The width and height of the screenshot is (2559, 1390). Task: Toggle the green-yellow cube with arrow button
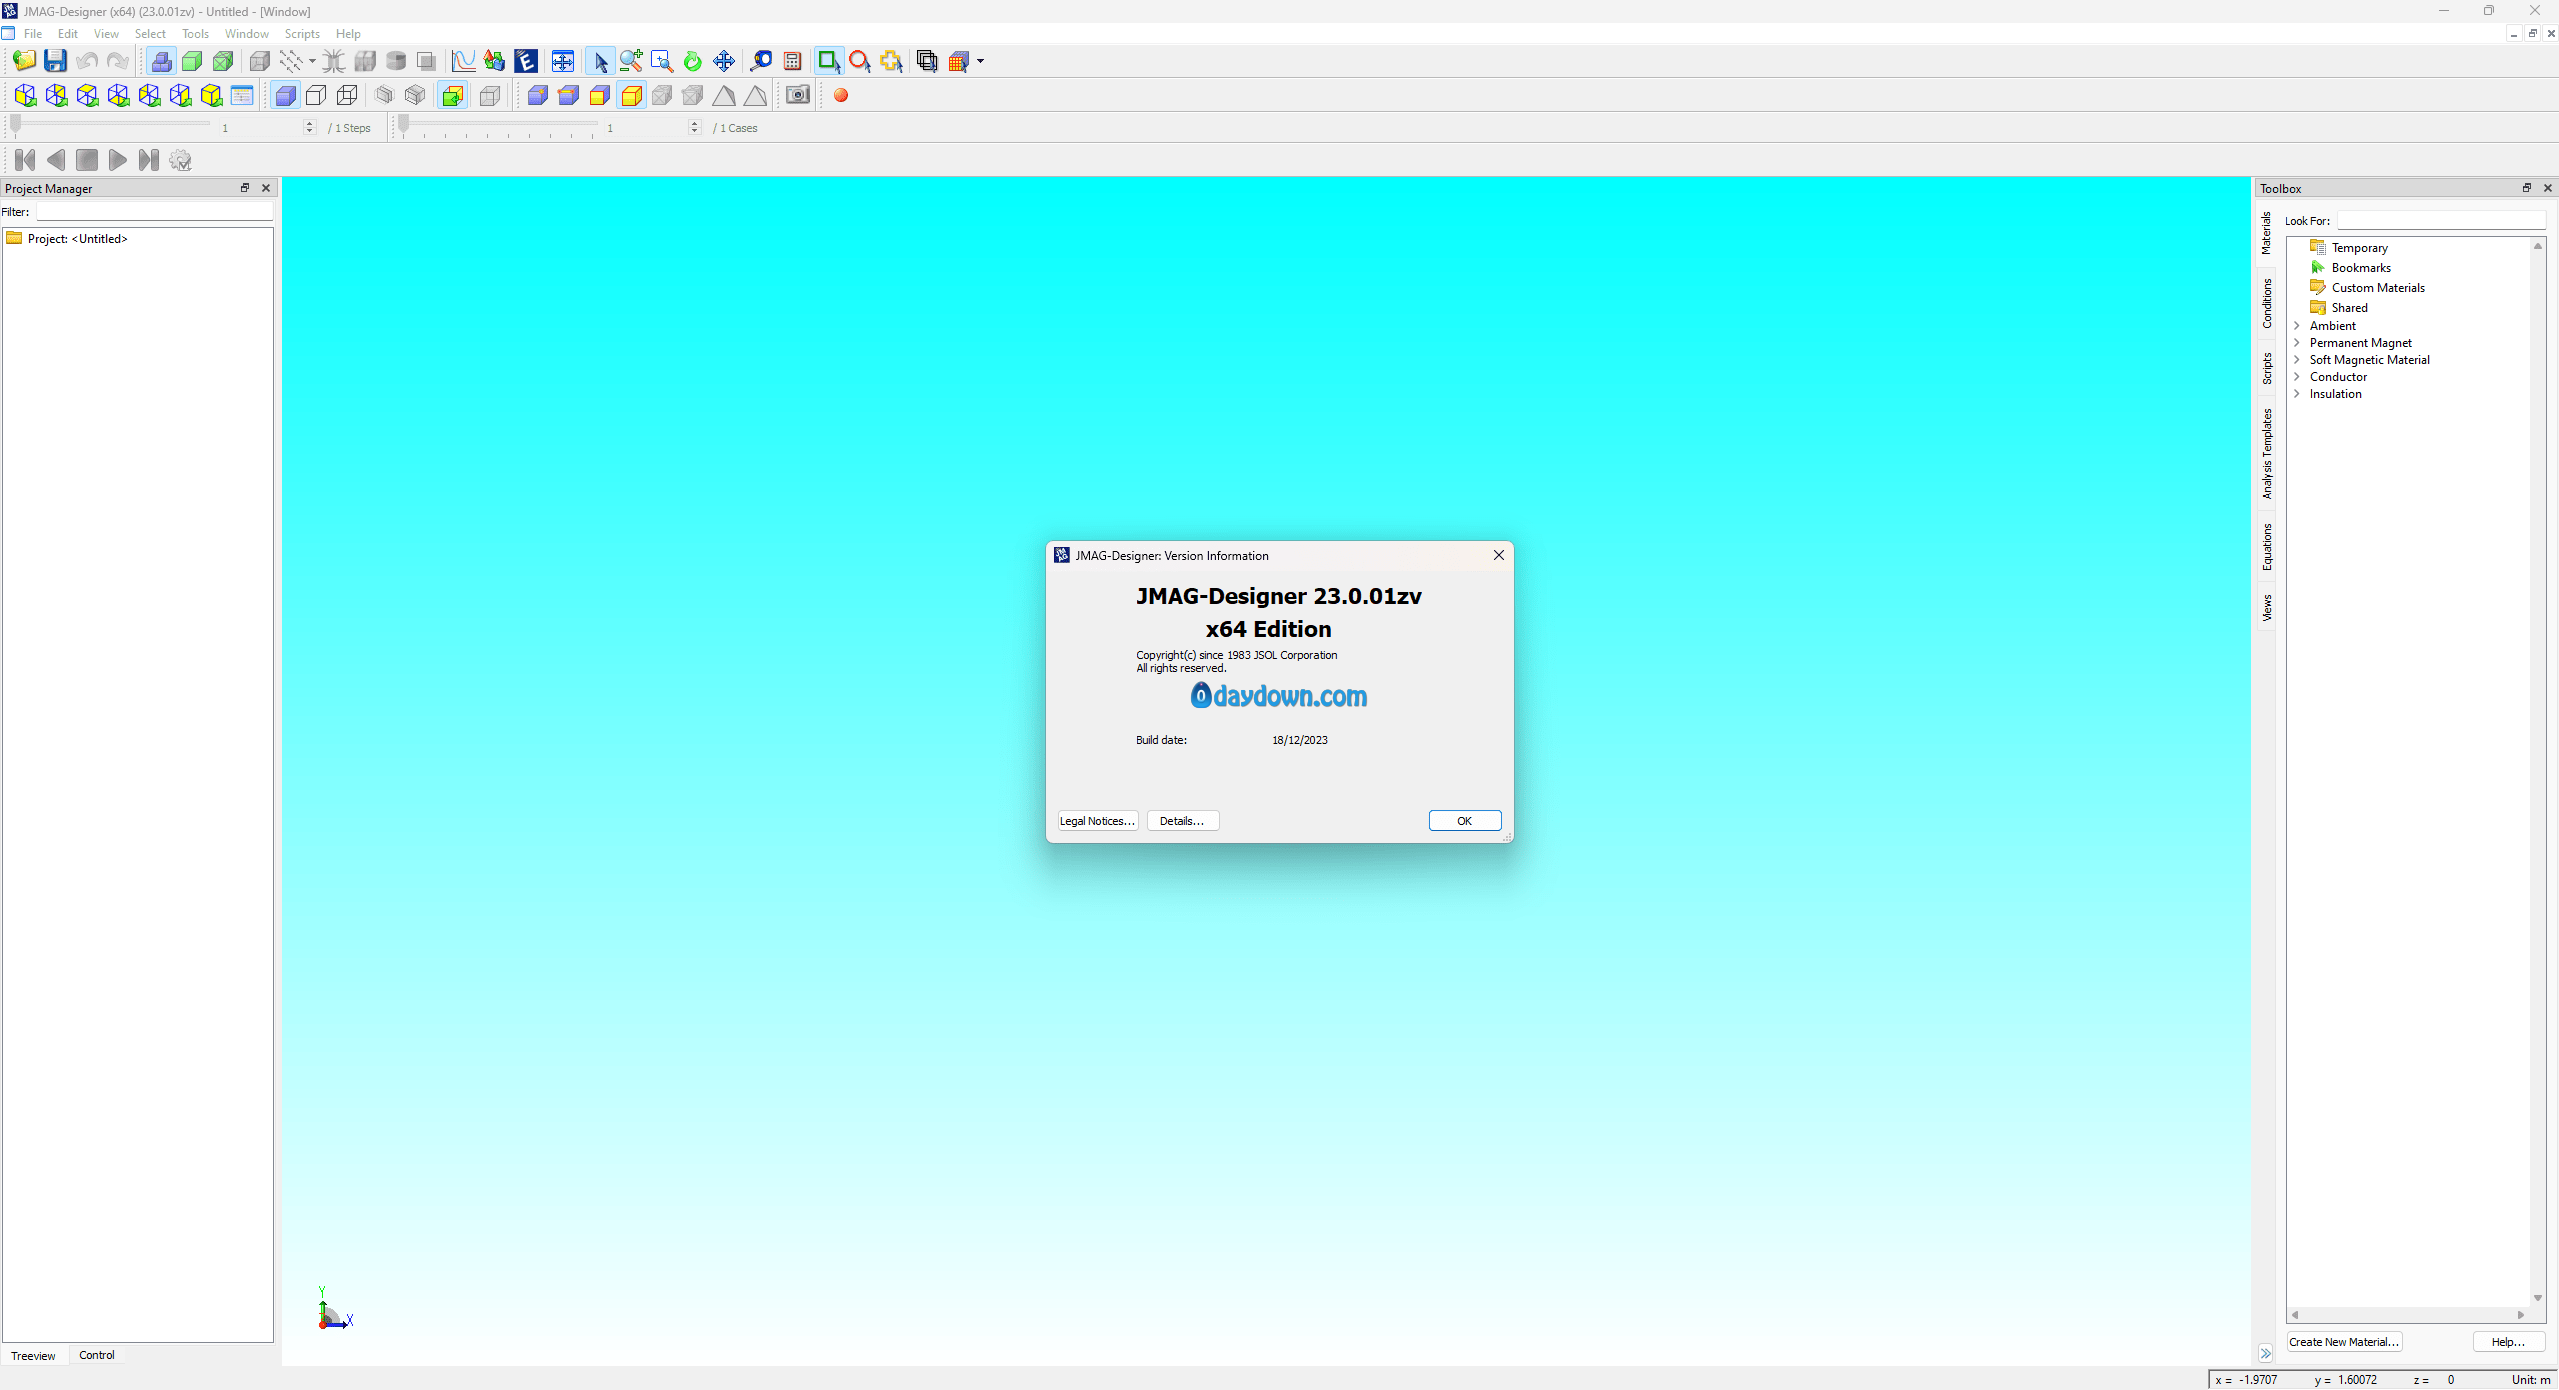coord(453,95)
